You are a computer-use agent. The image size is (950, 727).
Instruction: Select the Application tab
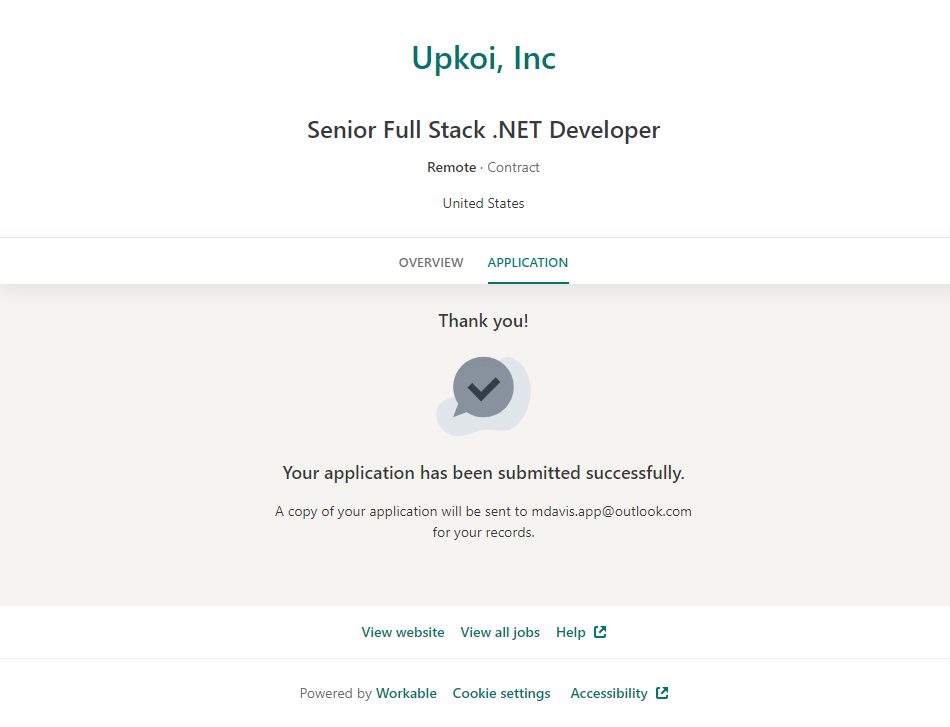(x=527, y=263)
